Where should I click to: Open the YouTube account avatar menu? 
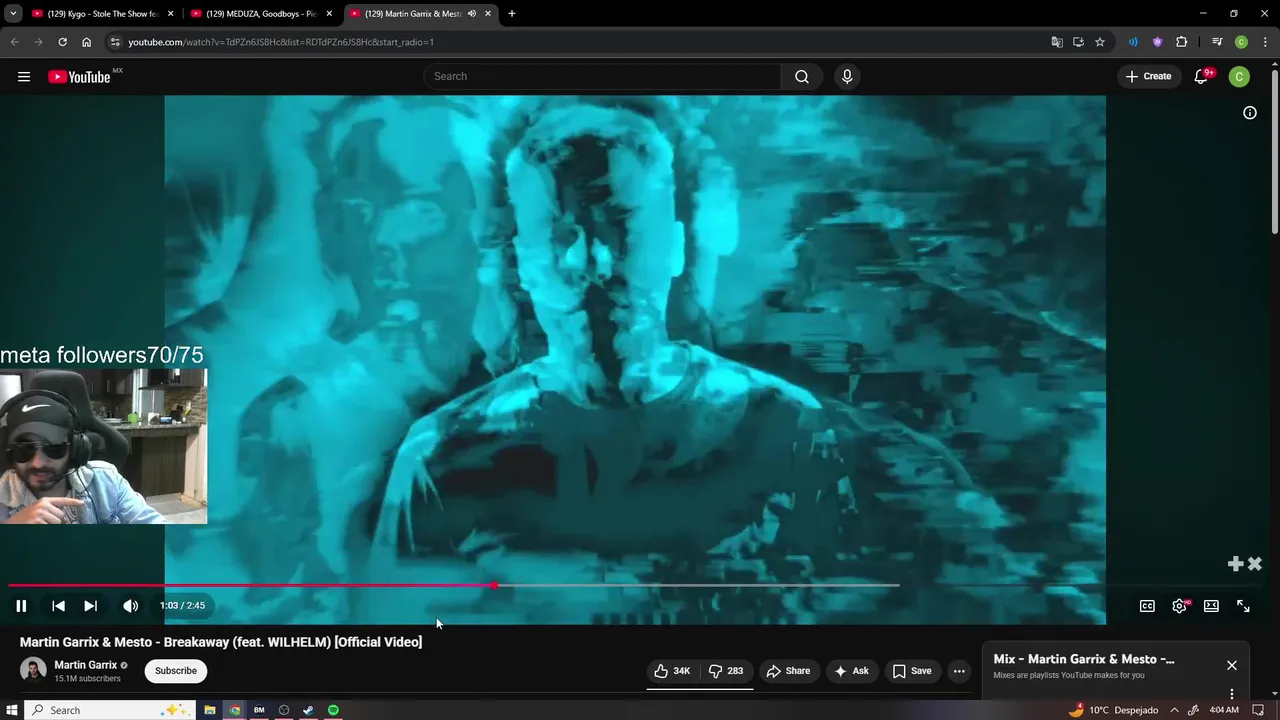[x=1239, y=77]
